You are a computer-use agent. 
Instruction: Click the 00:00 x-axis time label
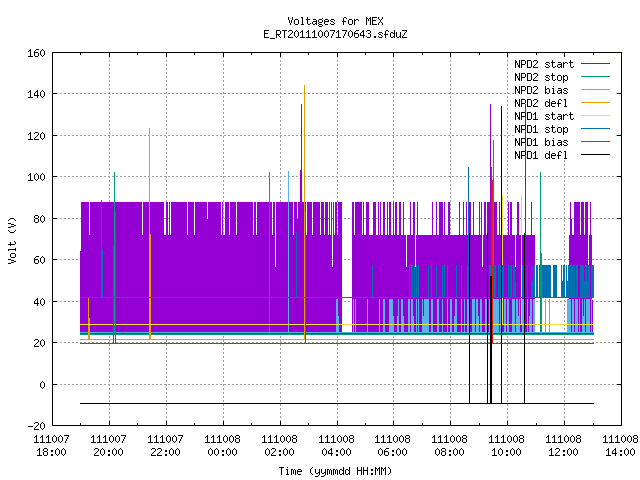point(222,452)
